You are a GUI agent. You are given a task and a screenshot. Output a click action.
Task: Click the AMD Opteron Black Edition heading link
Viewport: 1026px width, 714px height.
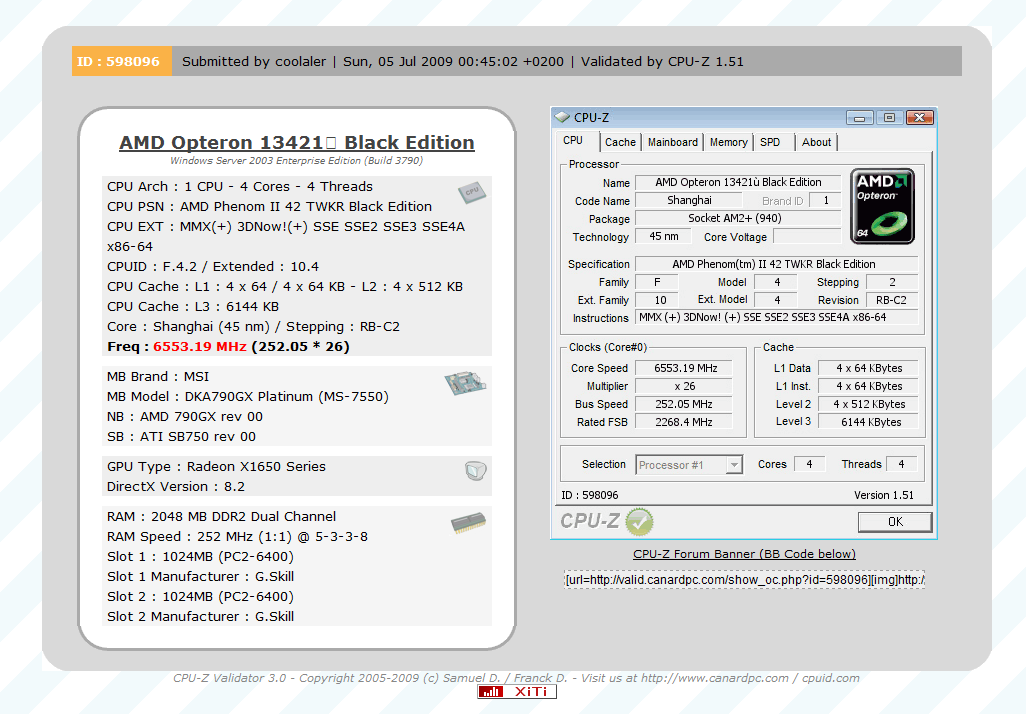pos(296,142)
